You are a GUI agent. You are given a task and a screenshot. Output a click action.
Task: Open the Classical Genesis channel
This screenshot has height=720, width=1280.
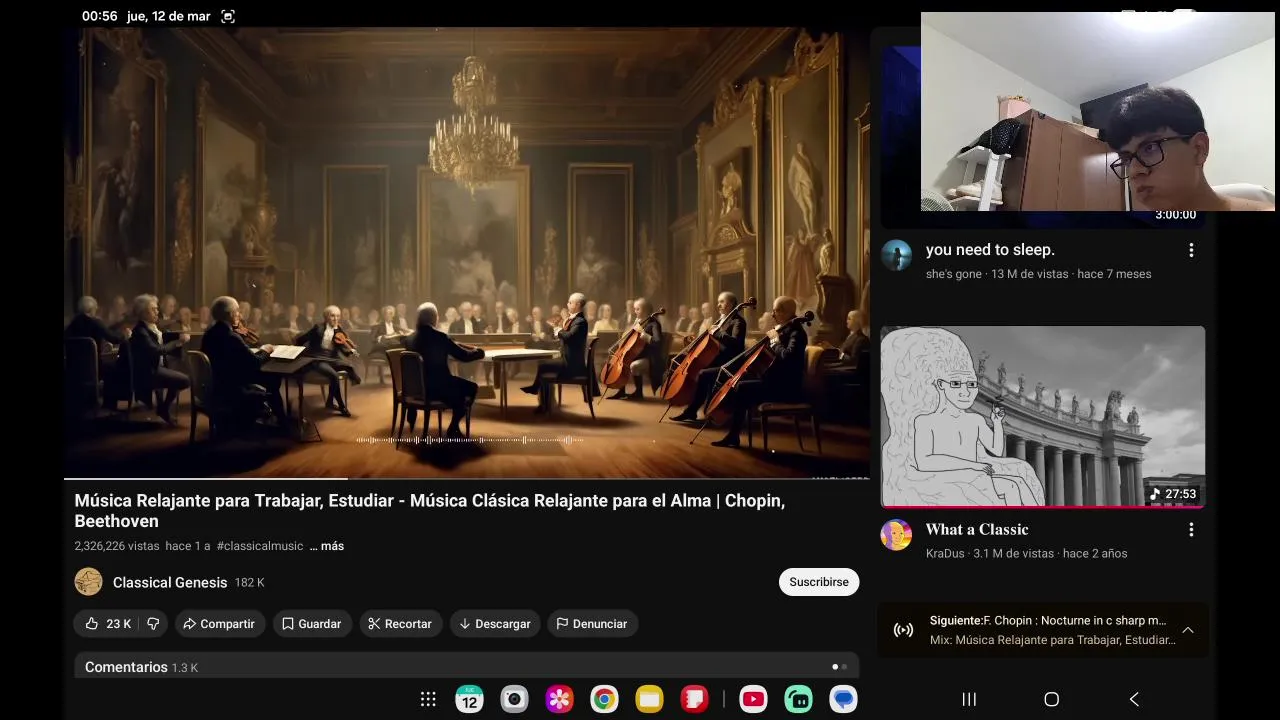point(170,582)
